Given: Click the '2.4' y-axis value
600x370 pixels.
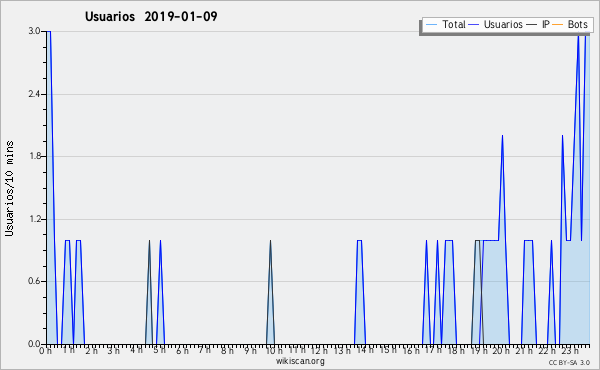Looking at the screenshot, I should tap(34, 94).
